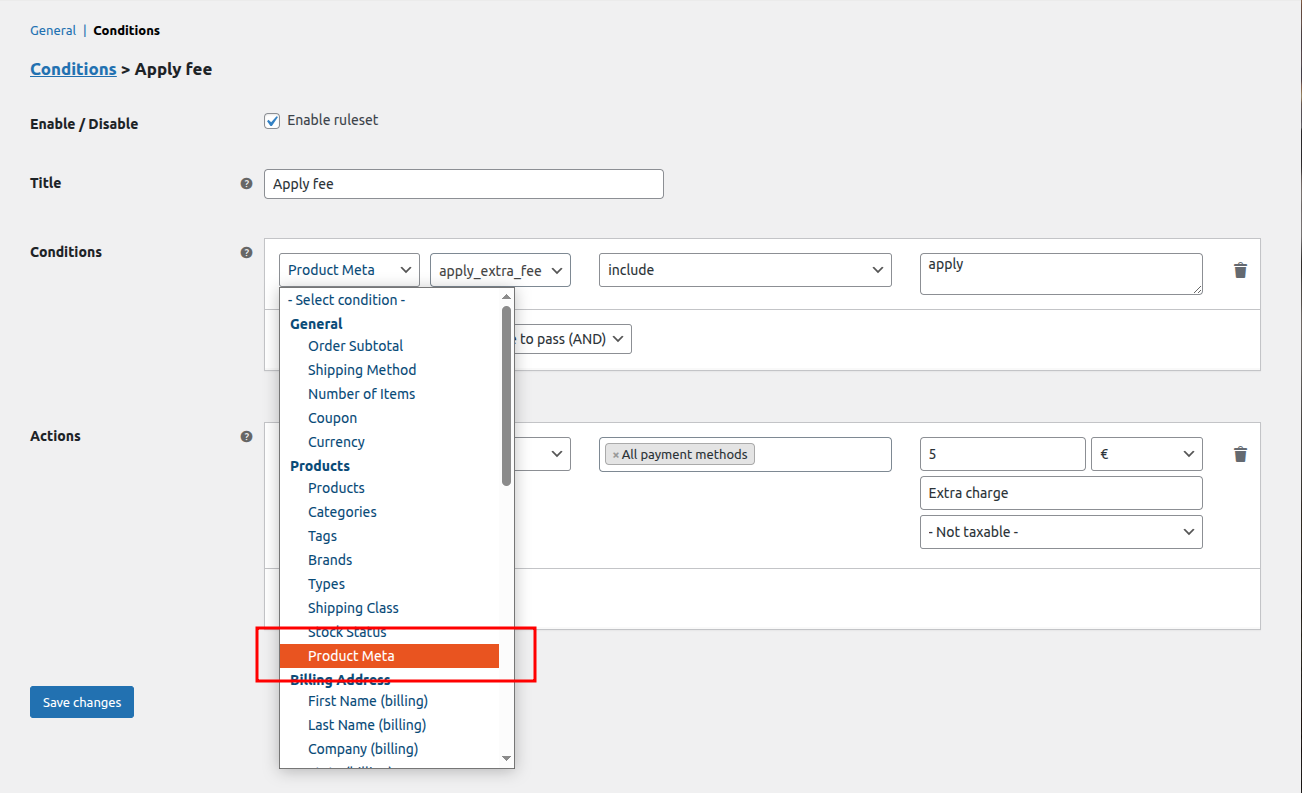Delete the action row with trash icon
This screenshot has width=1302, height=793.
pyautogui.click(x=1240, y=454)
